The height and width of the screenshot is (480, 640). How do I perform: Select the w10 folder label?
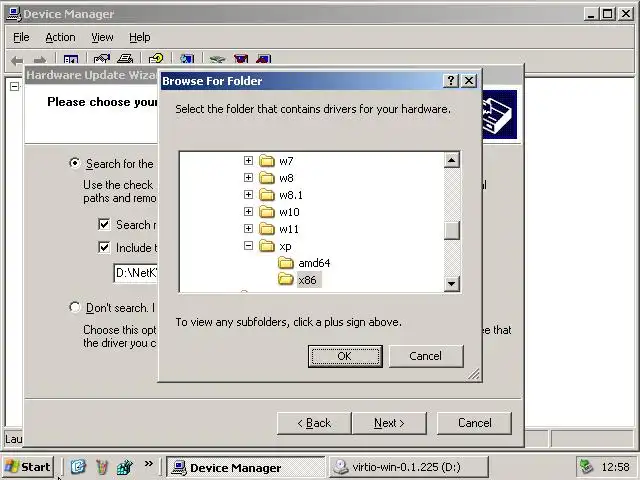coord(289,212)
